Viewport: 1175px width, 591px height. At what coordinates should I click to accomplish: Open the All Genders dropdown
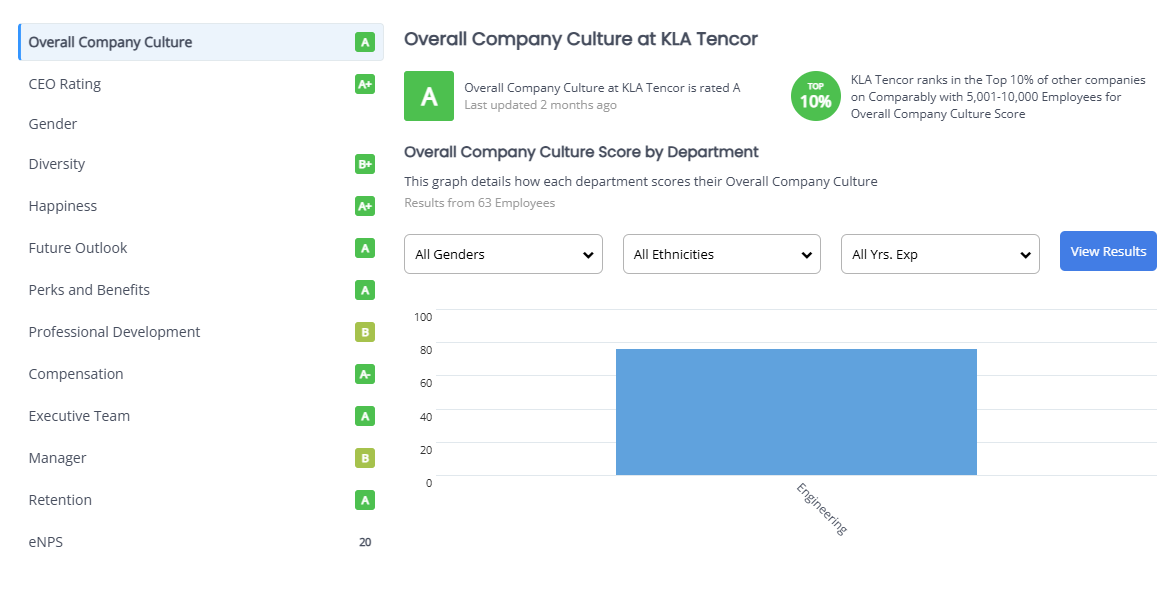504,254
